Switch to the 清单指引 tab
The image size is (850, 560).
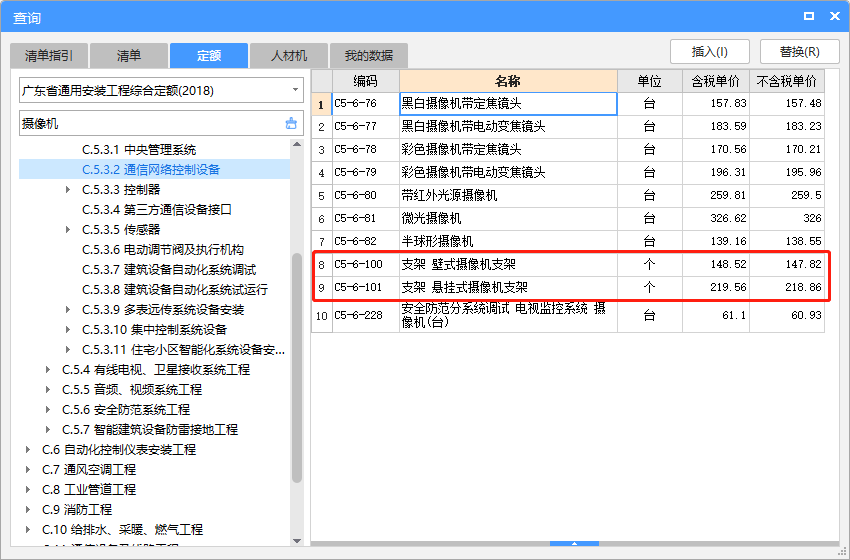[x=49, y=55]
